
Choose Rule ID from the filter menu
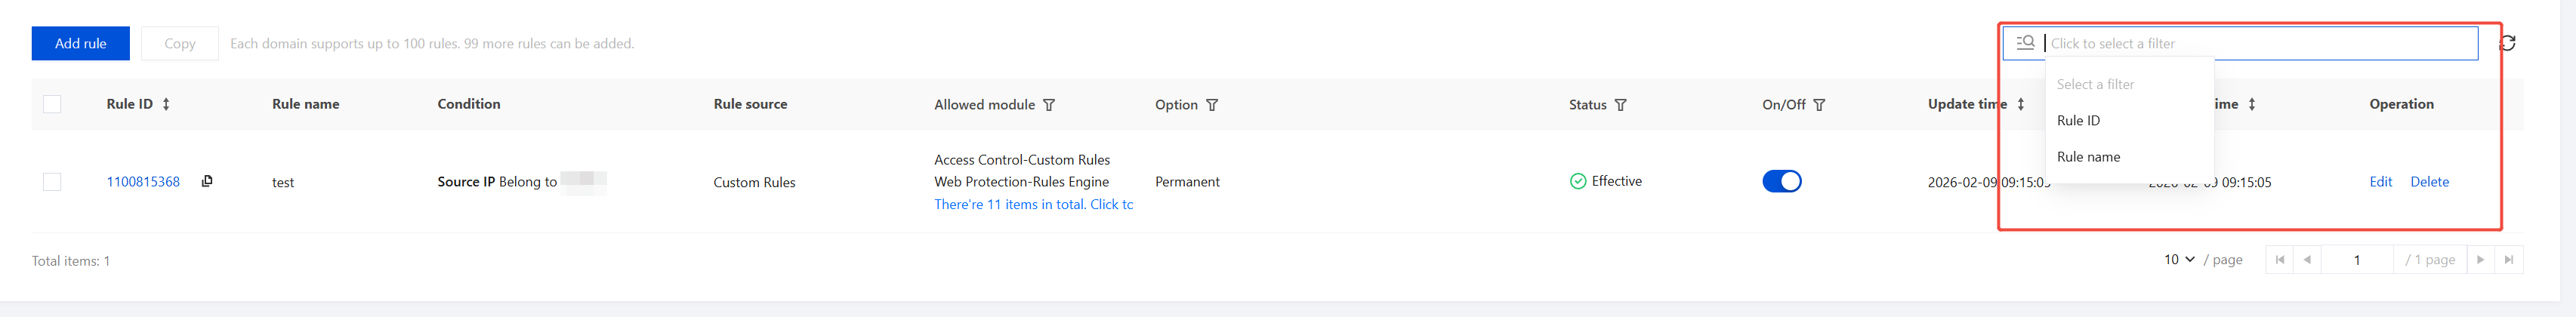click(2078, 121)
